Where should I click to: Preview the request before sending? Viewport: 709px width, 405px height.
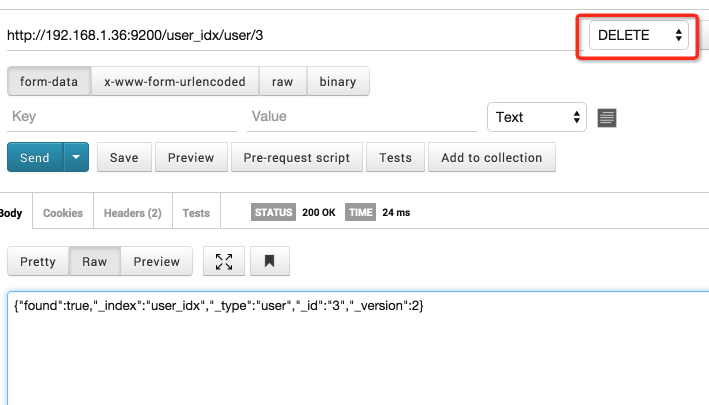tap(191, 157)
